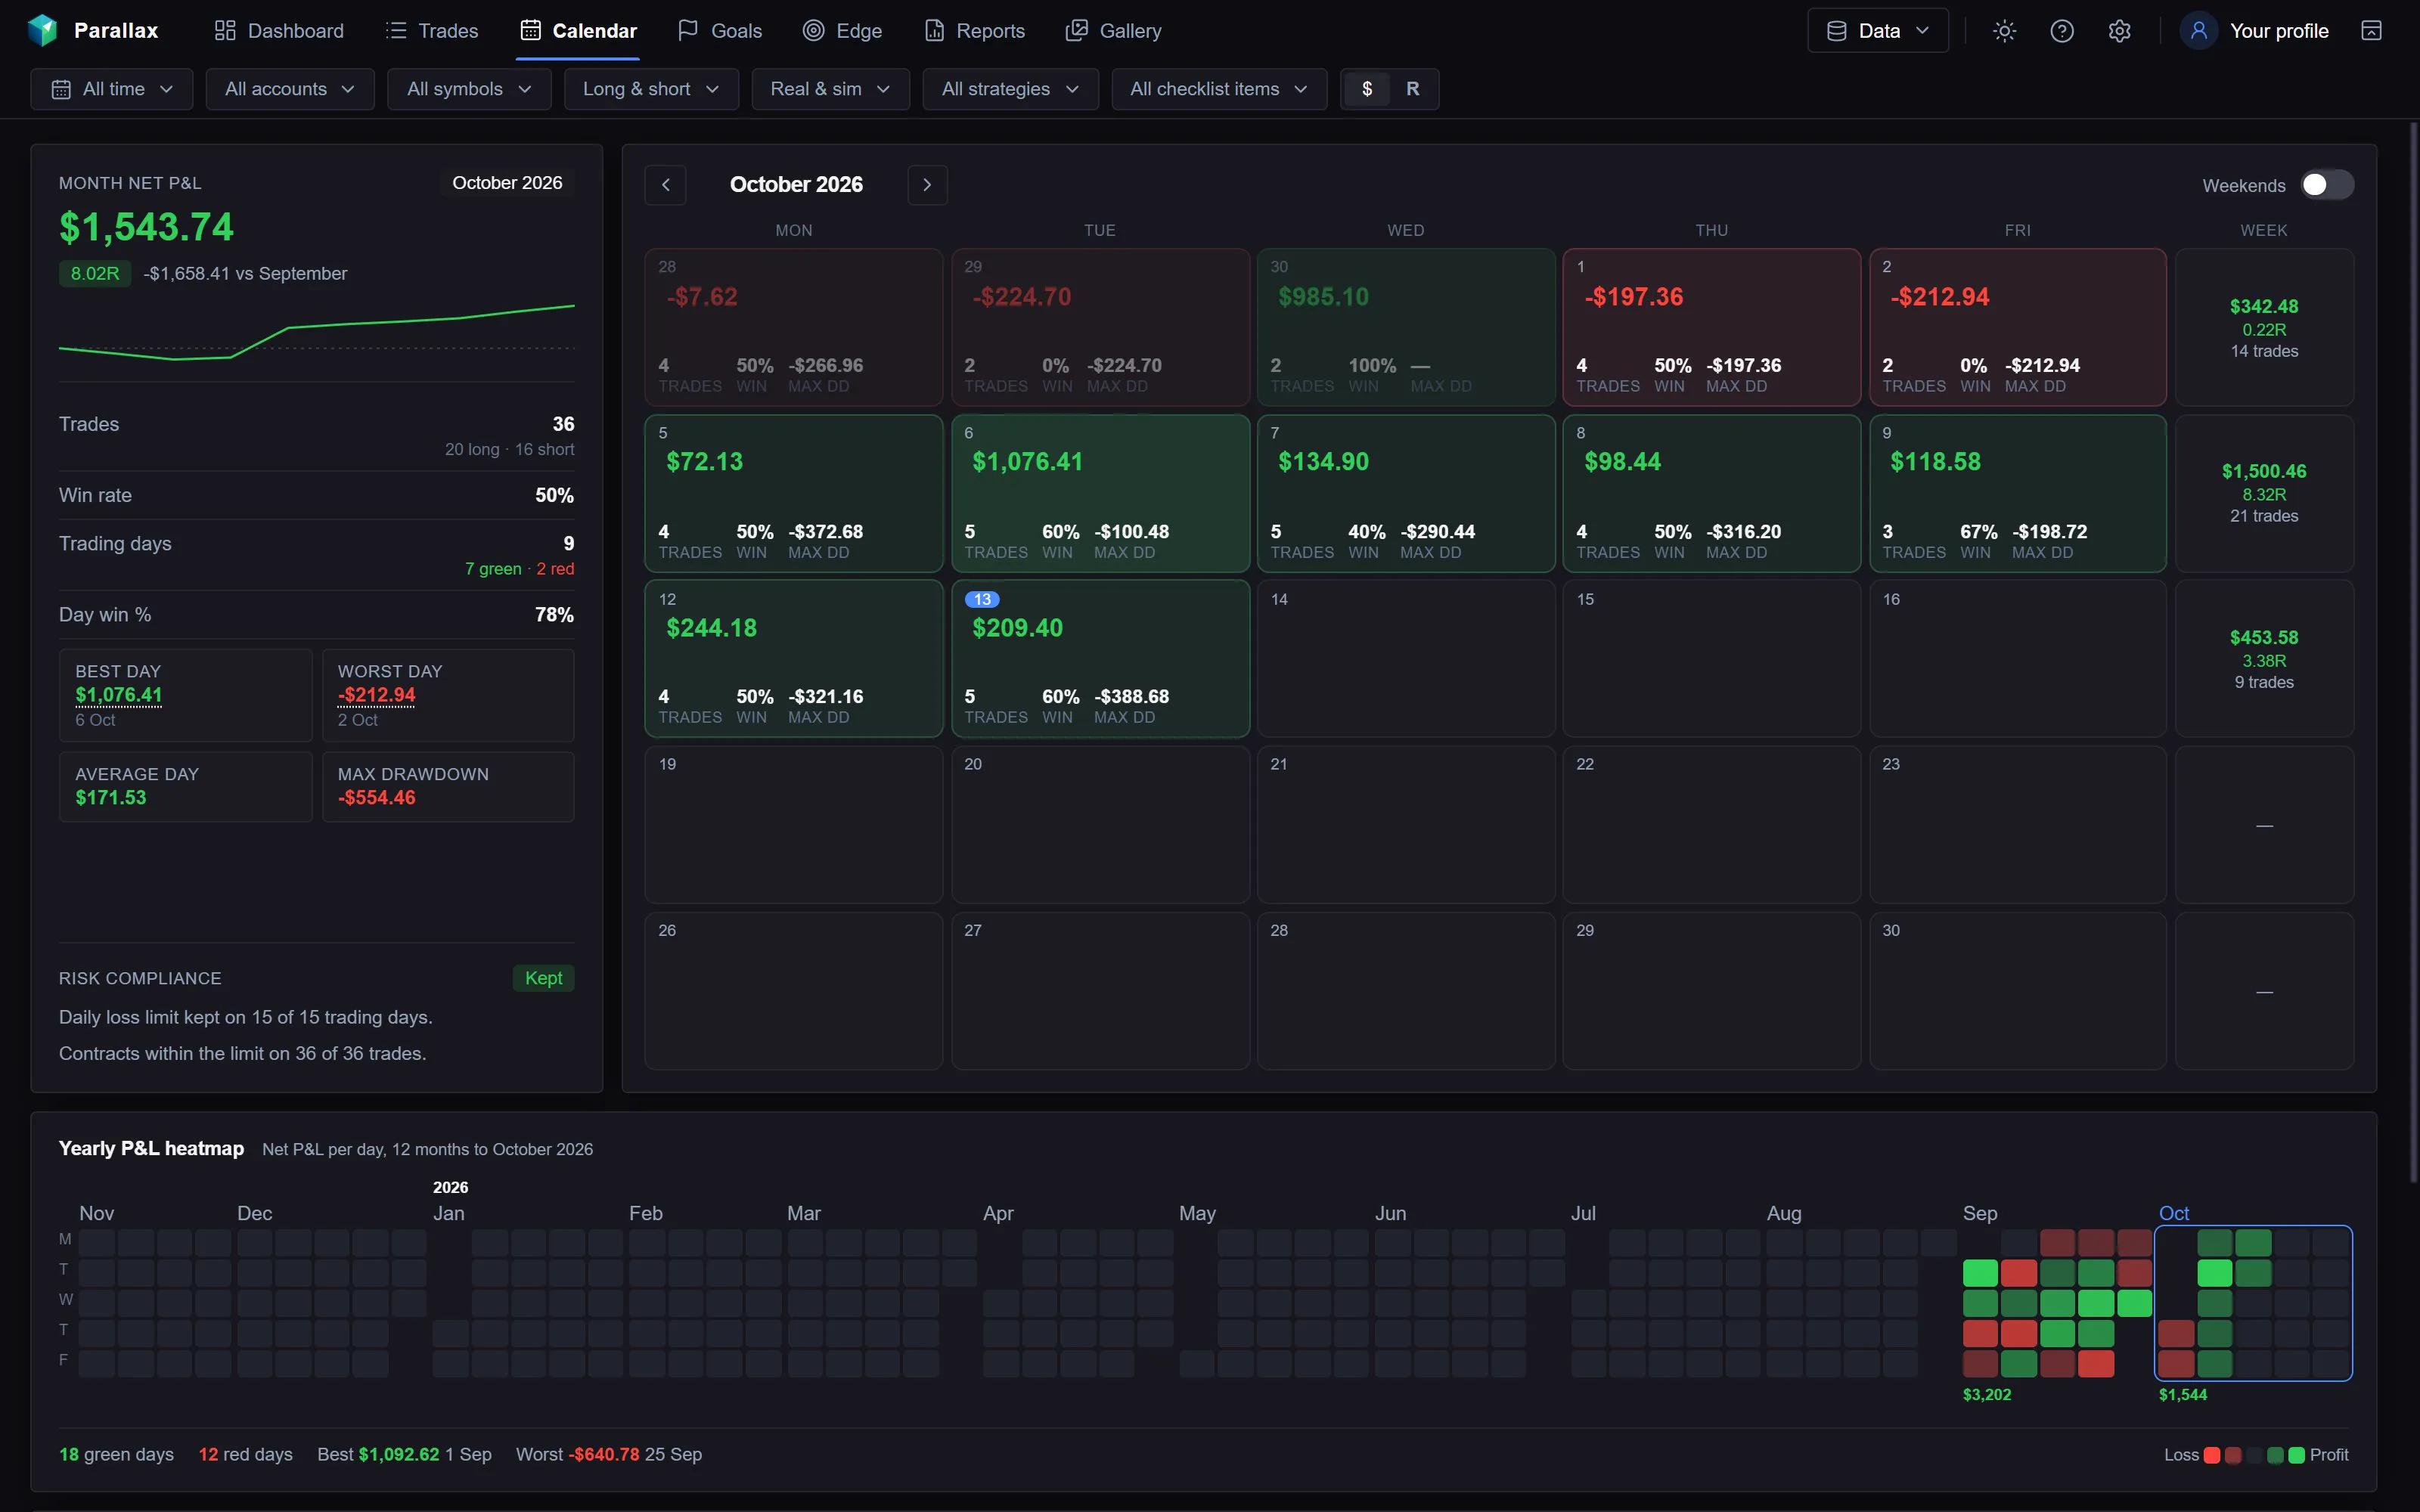The width and height of the screenshot is (2420, 1512).
Task: Open help via question mark icon
Action: [2062, 31]
